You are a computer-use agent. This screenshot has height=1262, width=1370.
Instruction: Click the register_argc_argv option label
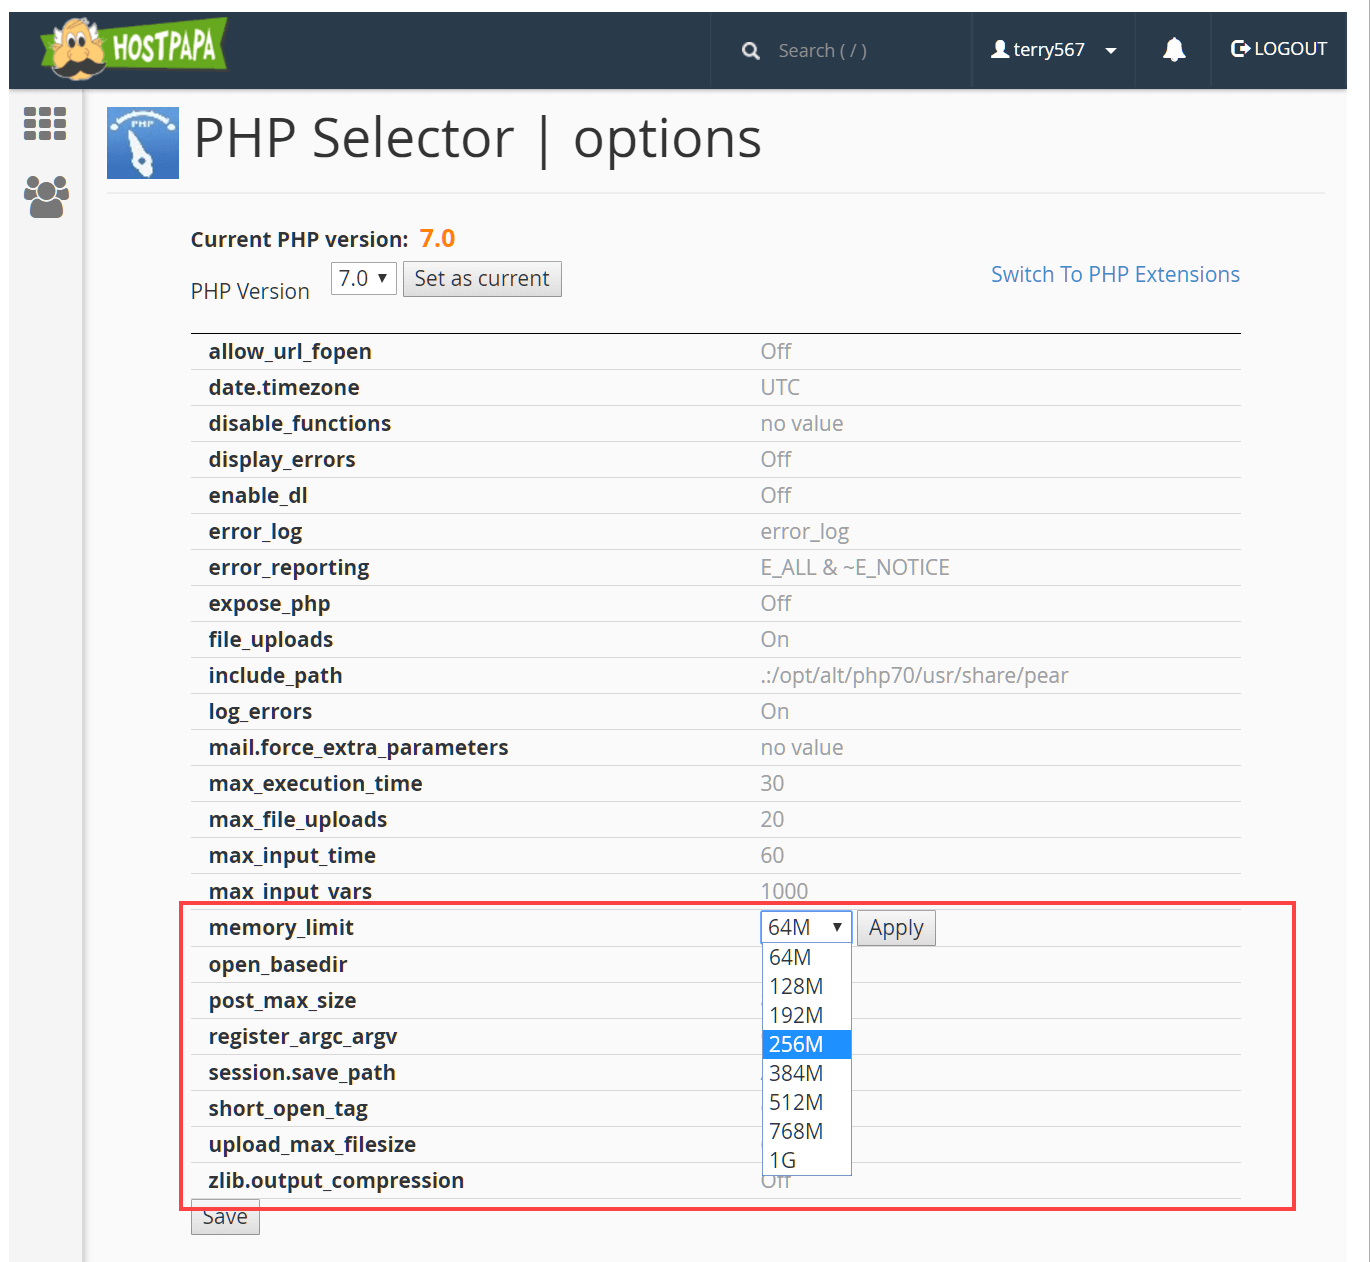point(303,1037)
